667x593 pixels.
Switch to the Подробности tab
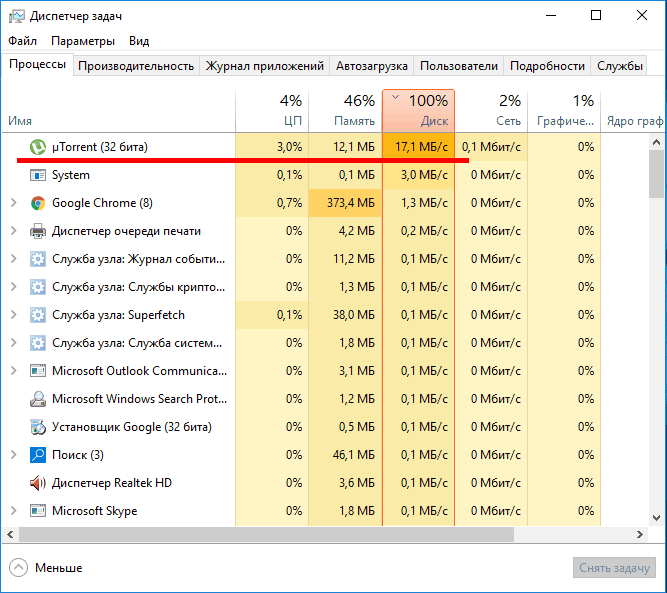click(x=547, y=66)
